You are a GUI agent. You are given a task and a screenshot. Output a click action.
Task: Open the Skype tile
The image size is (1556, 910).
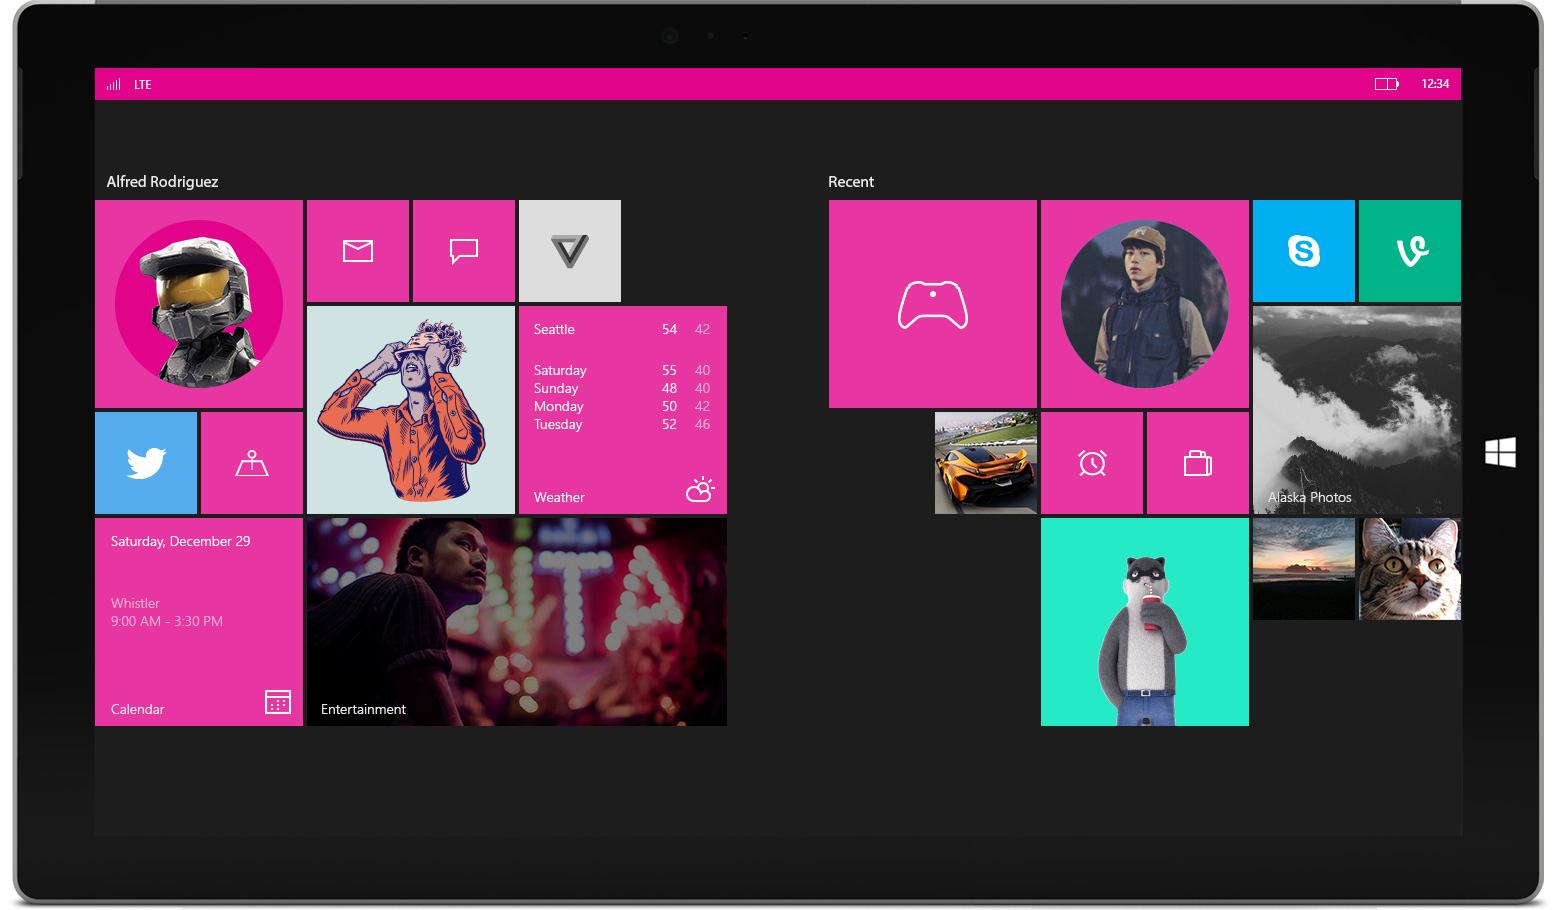tap(1303, 250)
